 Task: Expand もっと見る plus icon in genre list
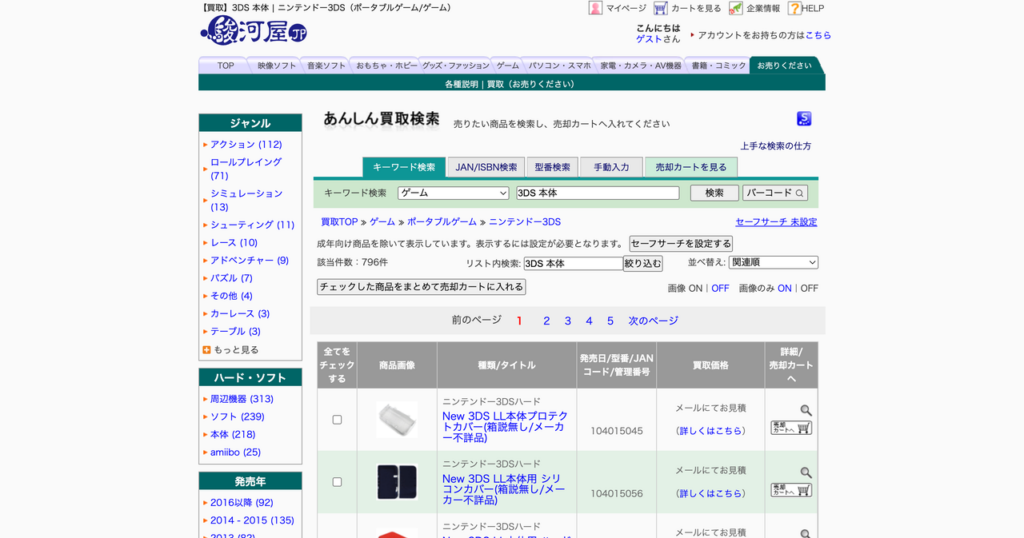[206, 350]
